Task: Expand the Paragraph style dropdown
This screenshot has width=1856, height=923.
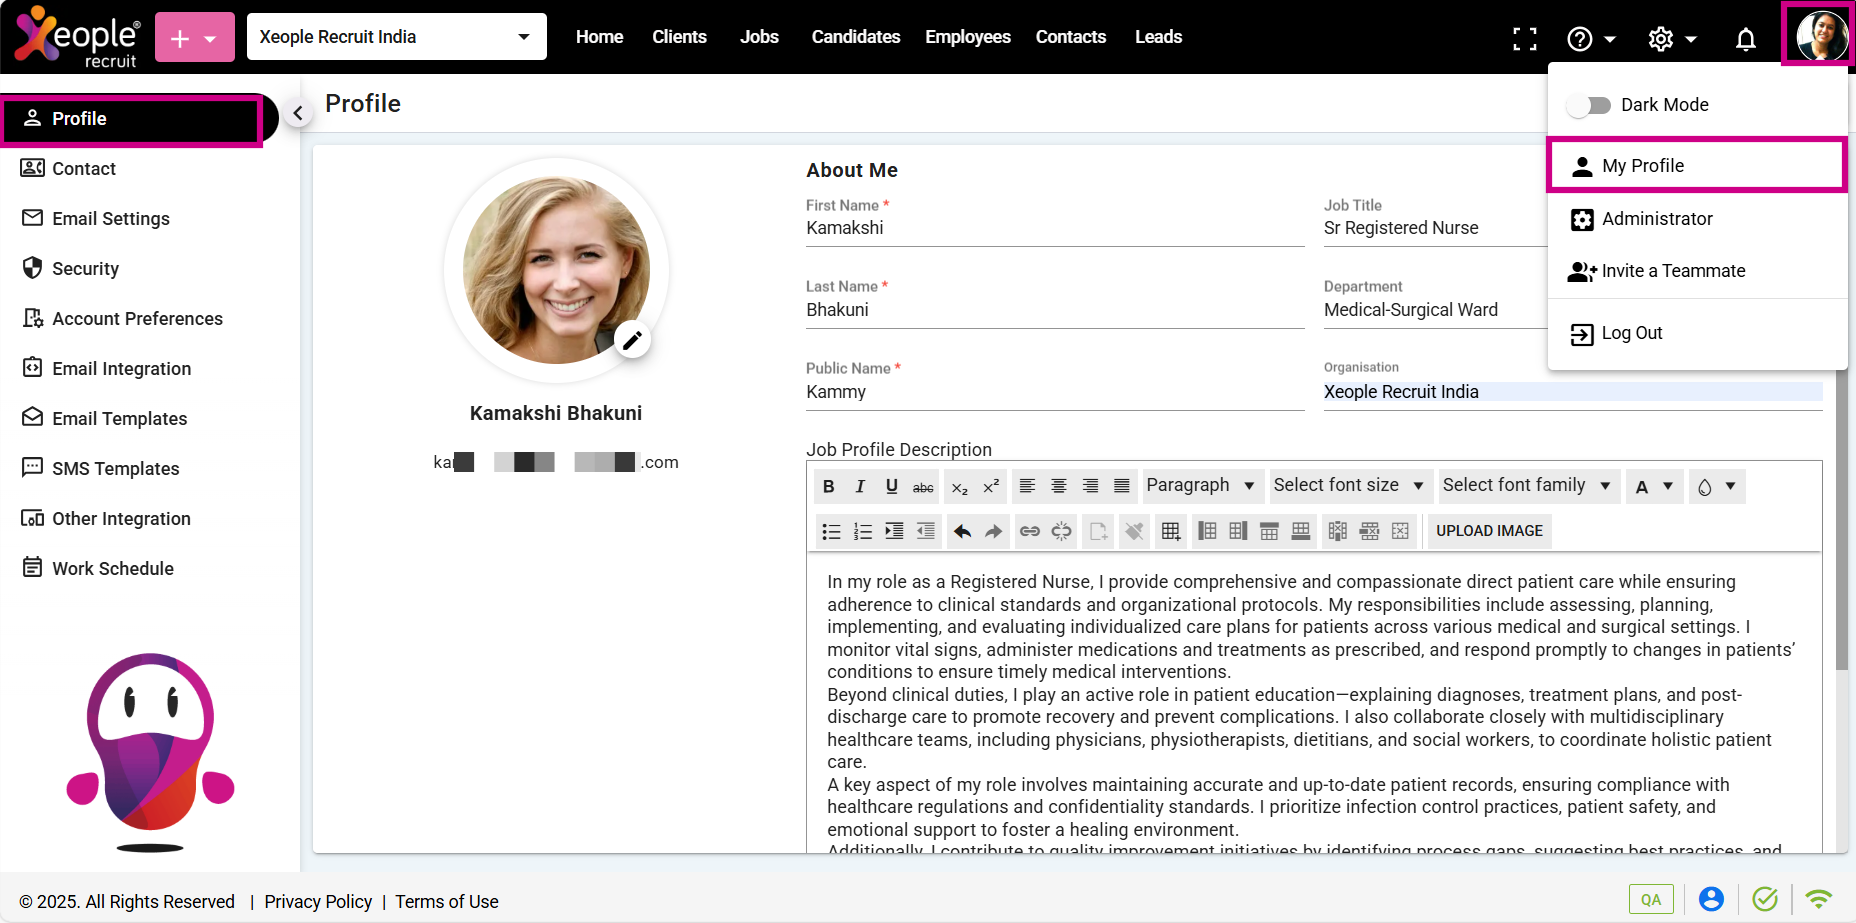Action: tap(1200, 486)
